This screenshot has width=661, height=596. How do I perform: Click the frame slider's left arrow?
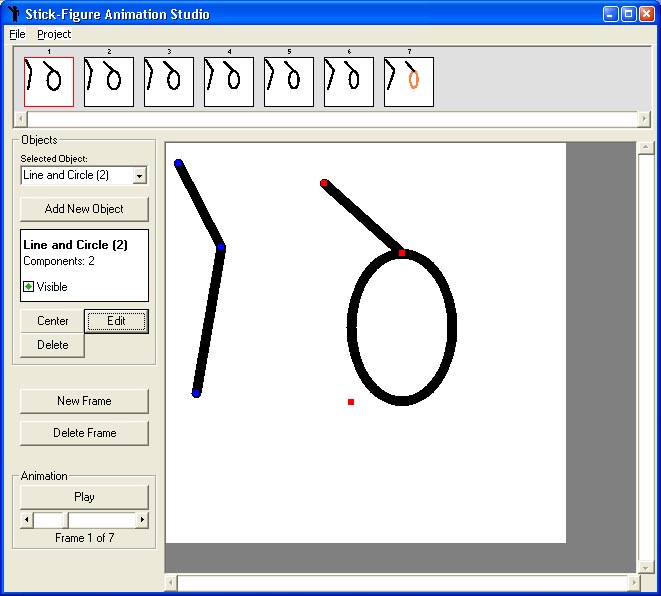click(27, 520)
